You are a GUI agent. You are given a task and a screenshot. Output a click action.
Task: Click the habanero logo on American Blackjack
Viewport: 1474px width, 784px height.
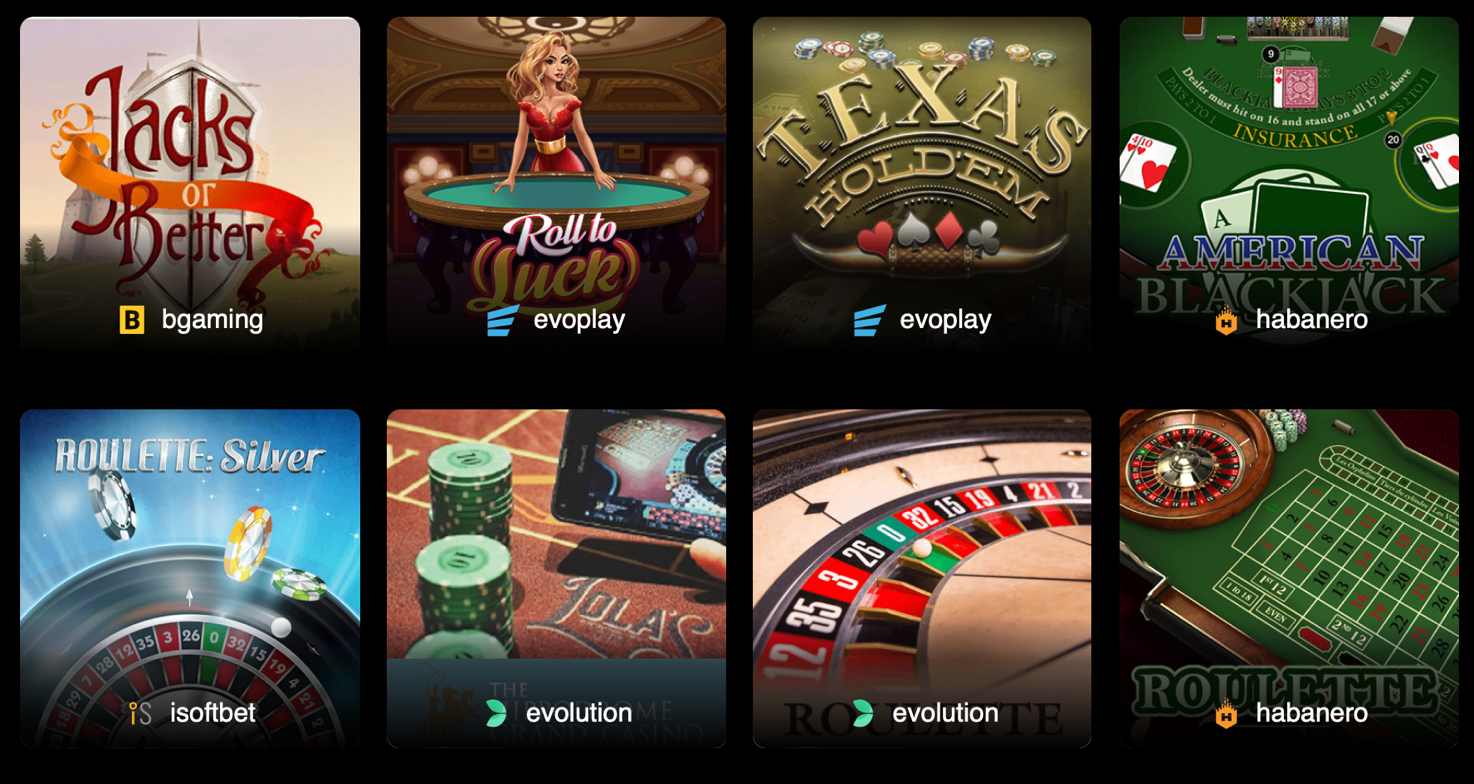click(x=1226, y=321)
